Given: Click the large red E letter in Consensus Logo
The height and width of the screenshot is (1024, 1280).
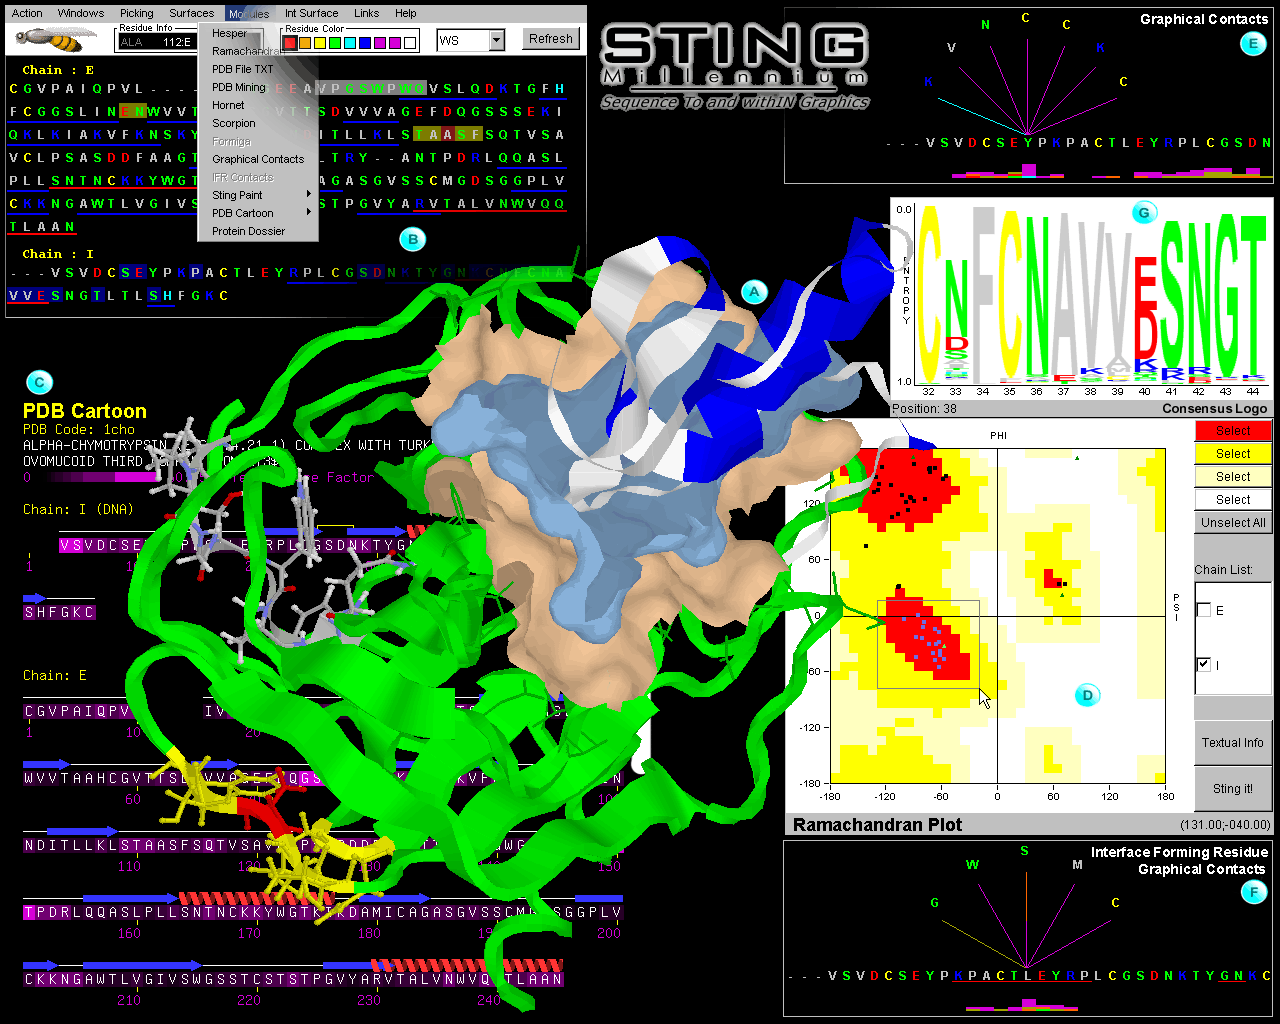Looking at the screenshot, I should click(x=1145, y=284).
